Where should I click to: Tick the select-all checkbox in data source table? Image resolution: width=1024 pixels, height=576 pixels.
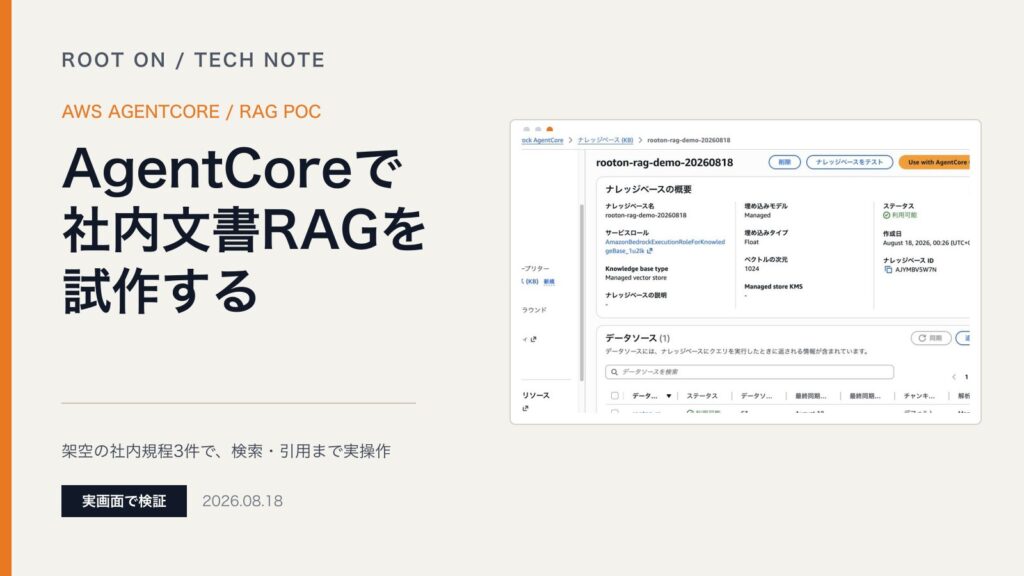coord(614,396)
